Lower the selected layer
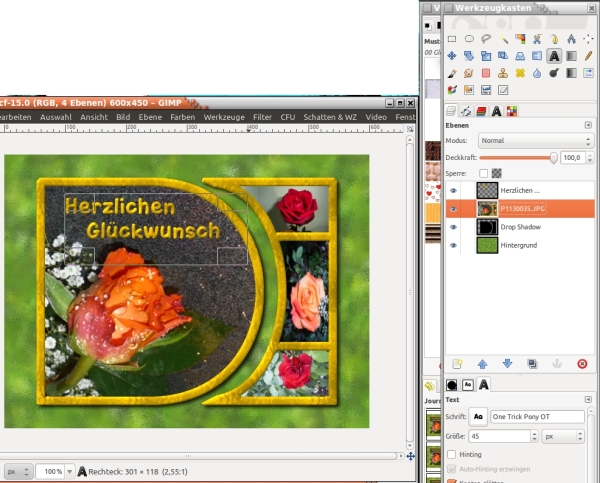The height and width of the screenshot is (483, 600). (507, 364)
